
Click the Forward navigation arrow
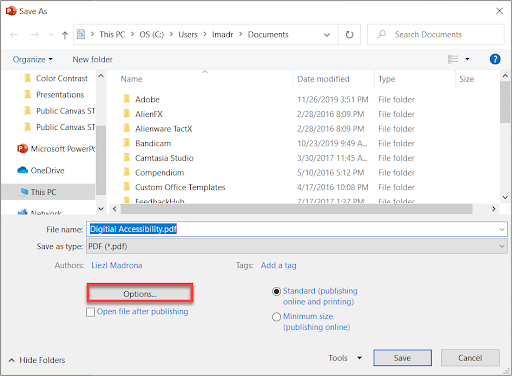click(35, 35)
